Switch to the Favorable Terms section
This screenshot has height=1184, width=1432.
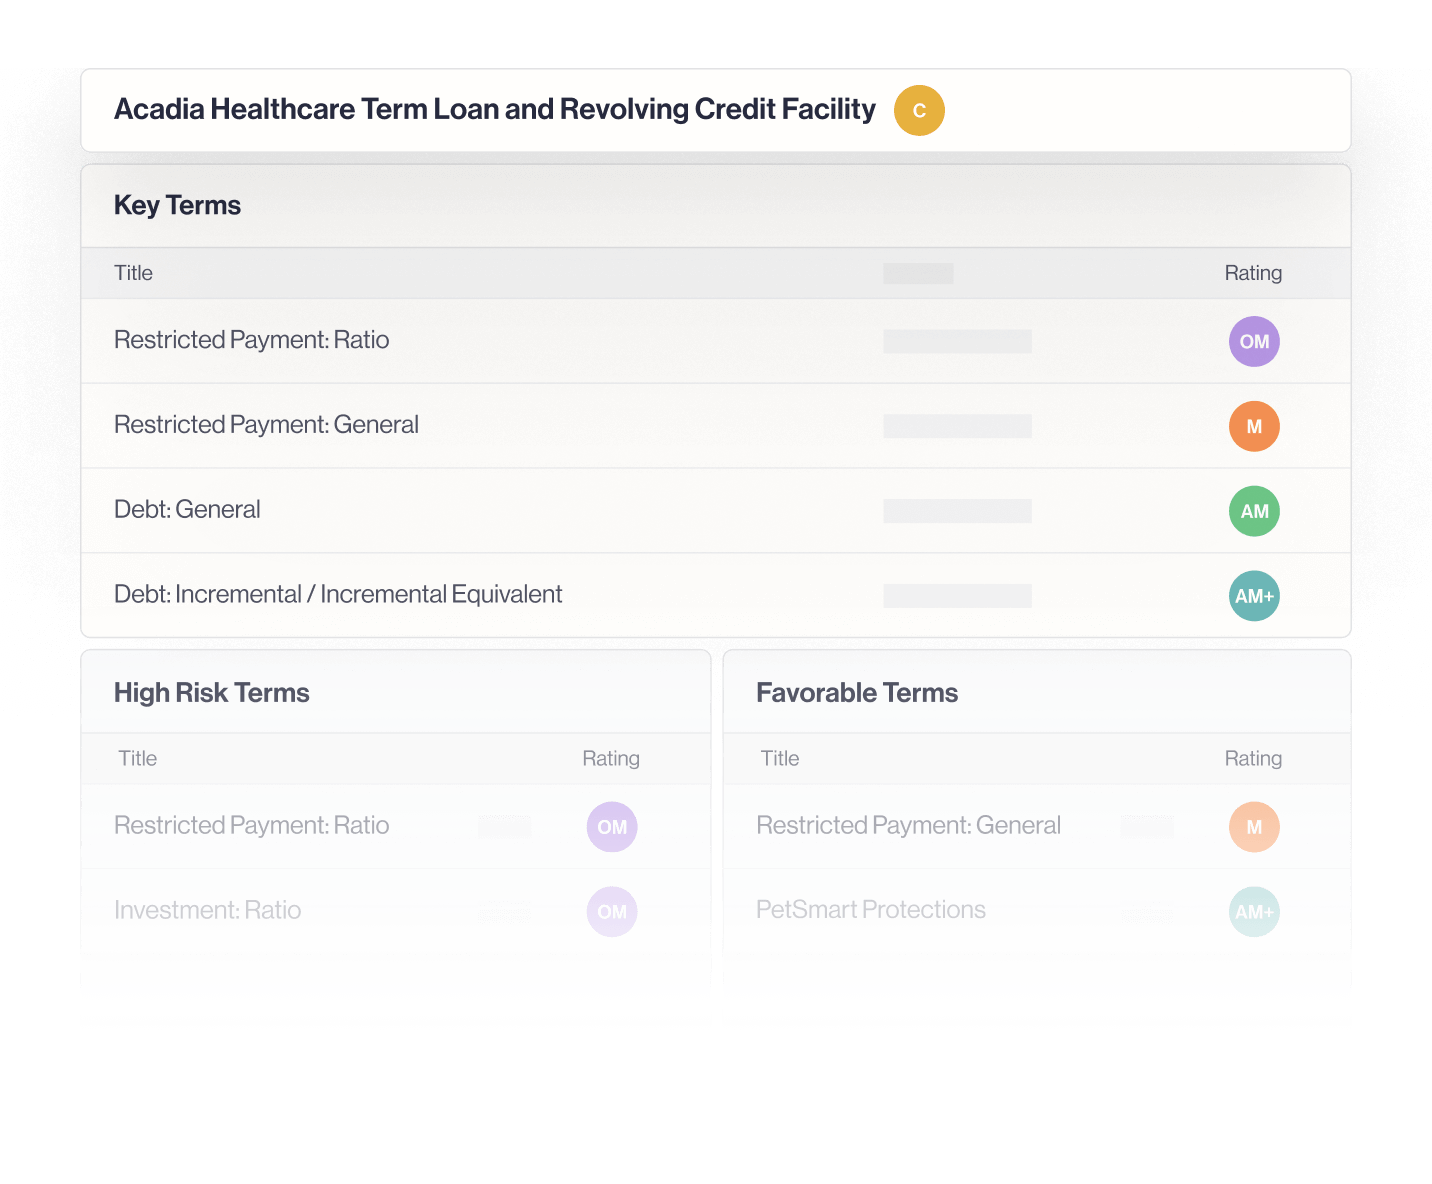[857, 692]
